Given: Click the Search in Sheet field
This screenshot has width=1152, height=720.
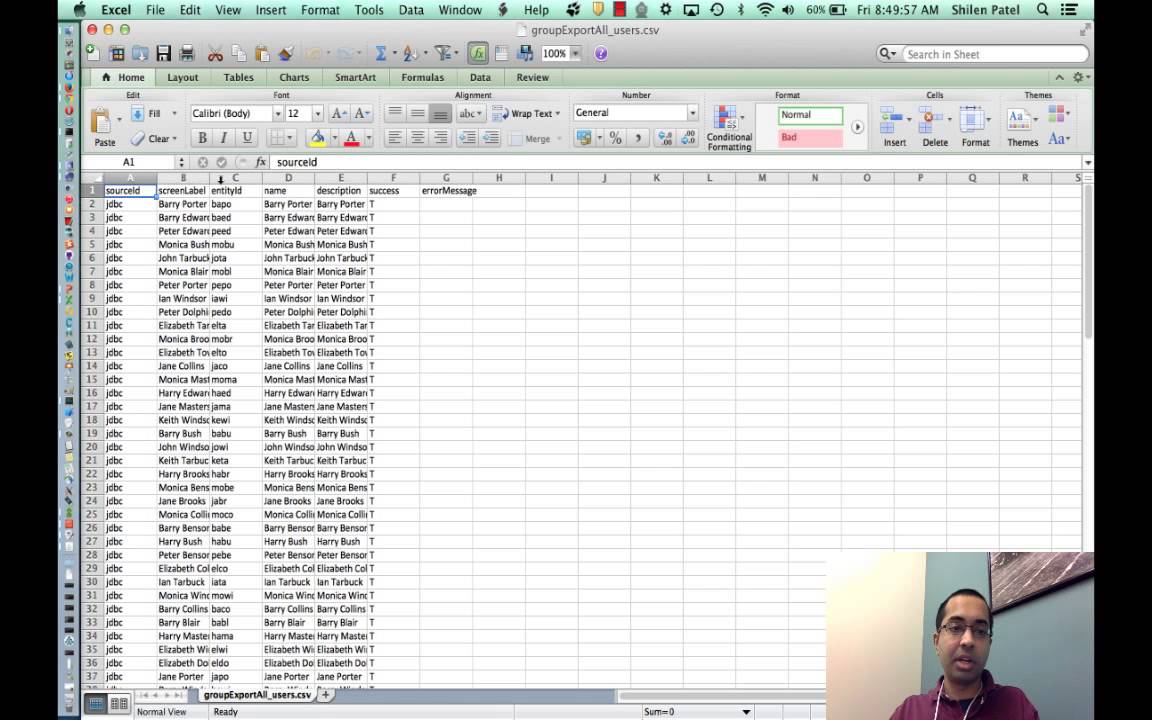Looking at the screenshot, I should click(x=993, y=54).
